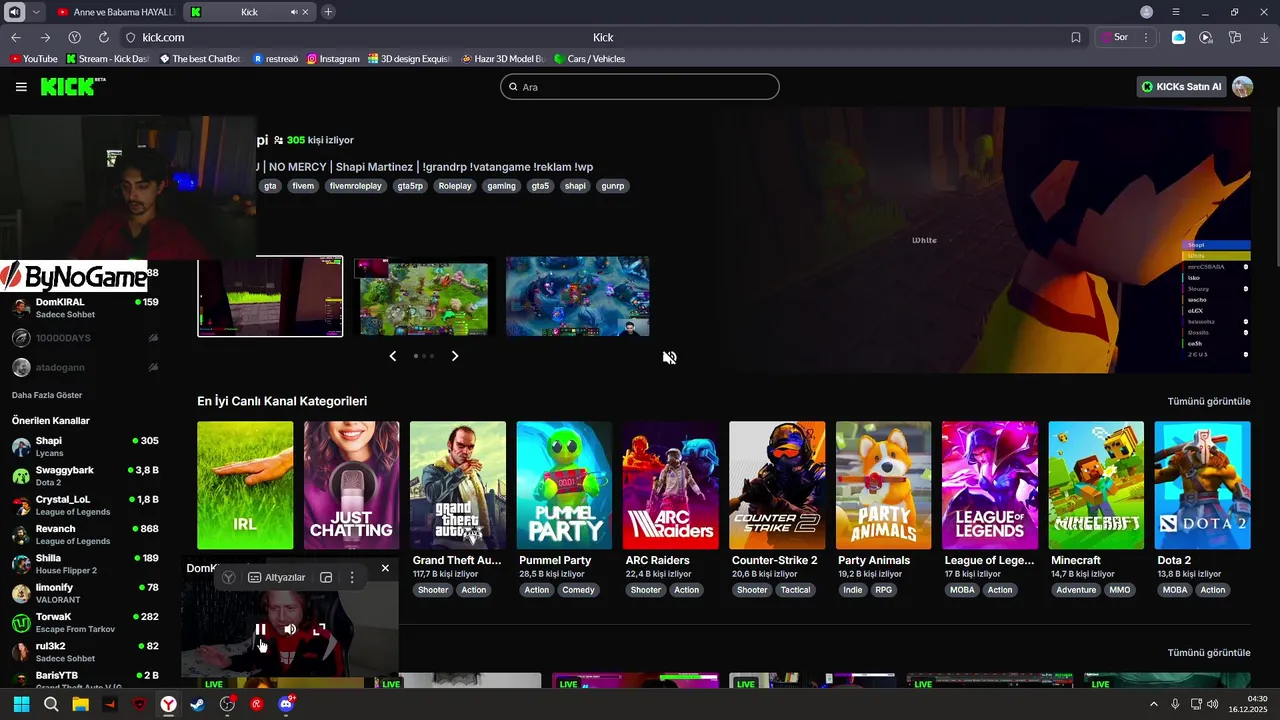Go to the previous featured stream with the left arrow
This screenshot has width=1280, height=720.
pyautogui.click(x=392, y=356)
